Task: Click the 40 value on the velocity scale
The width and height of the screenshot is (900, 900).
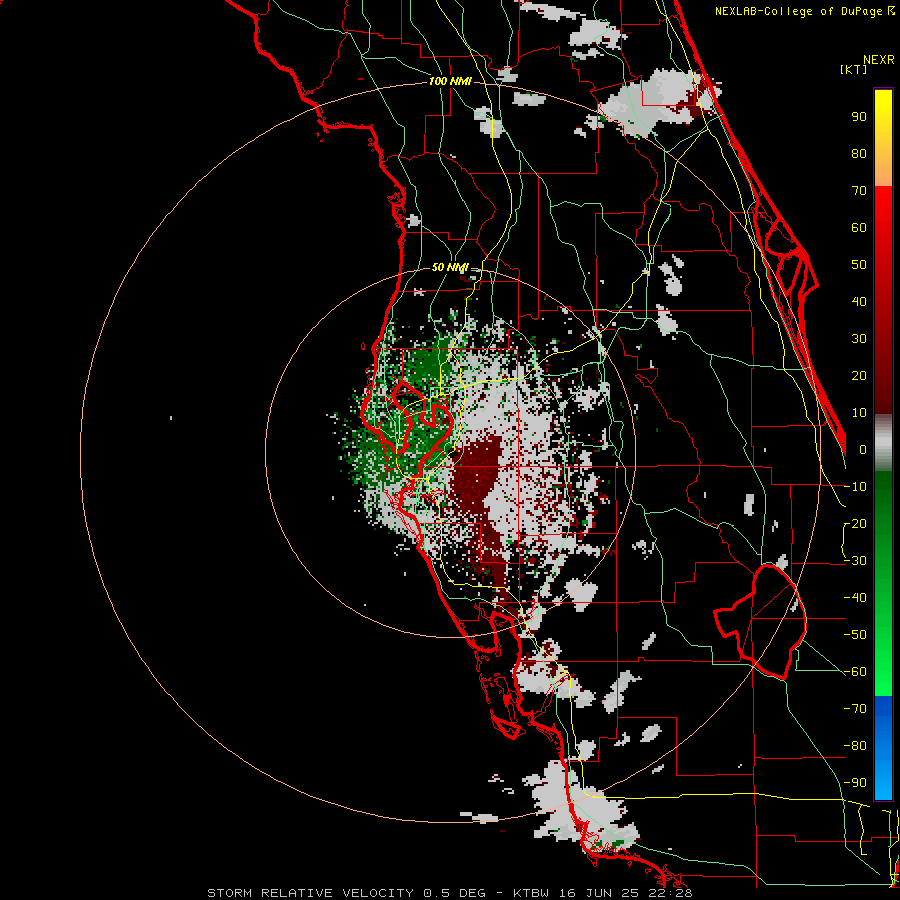Action: pyautogui.click(x=859, y=302)
